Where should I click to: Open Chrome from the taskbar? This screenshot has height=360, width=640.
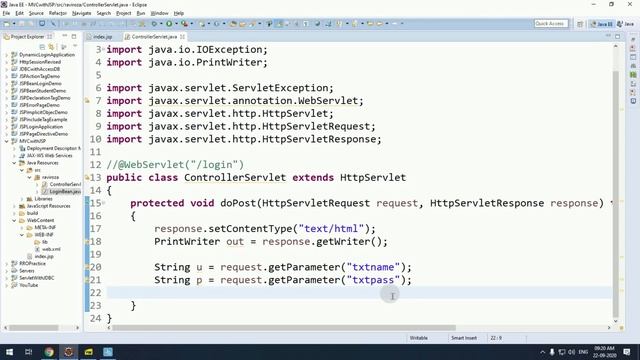(49, 352)
